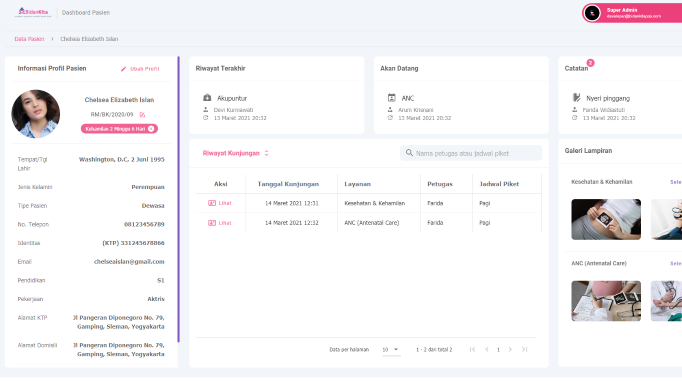Sort the Riwayat Kunjungan list arrows

tap(267, 153)
